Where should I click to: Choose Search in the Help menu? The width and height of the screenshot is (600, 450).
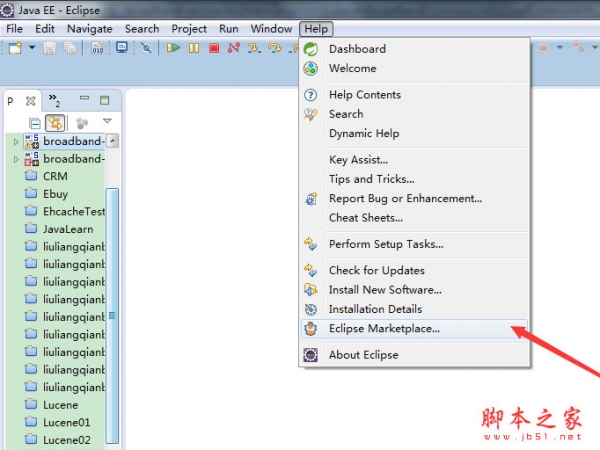pos(414,114)
